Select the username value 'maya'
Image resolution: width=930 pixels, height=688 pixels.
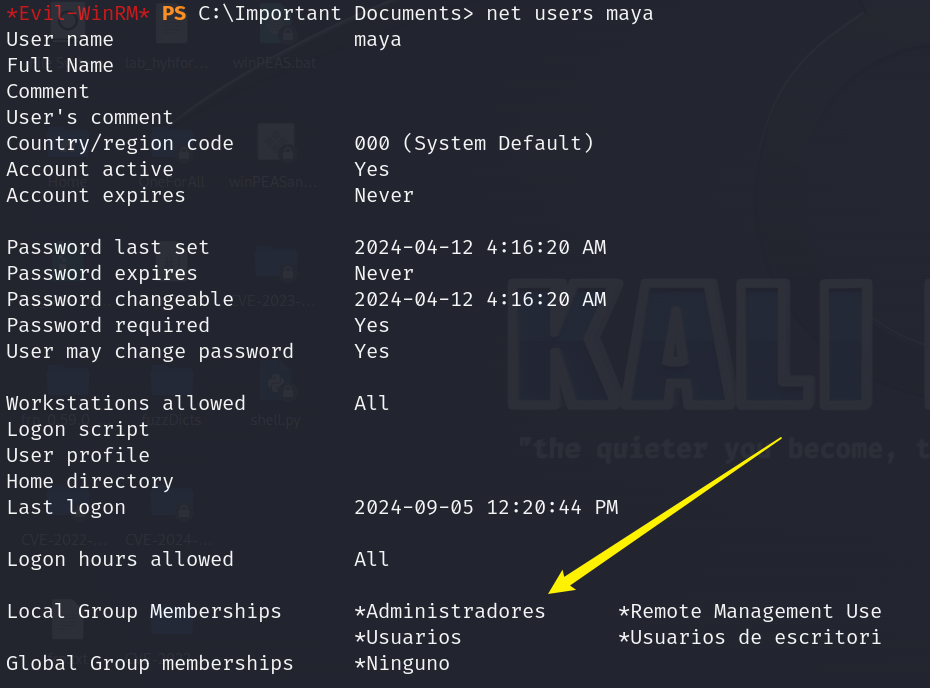click(377, 40)
